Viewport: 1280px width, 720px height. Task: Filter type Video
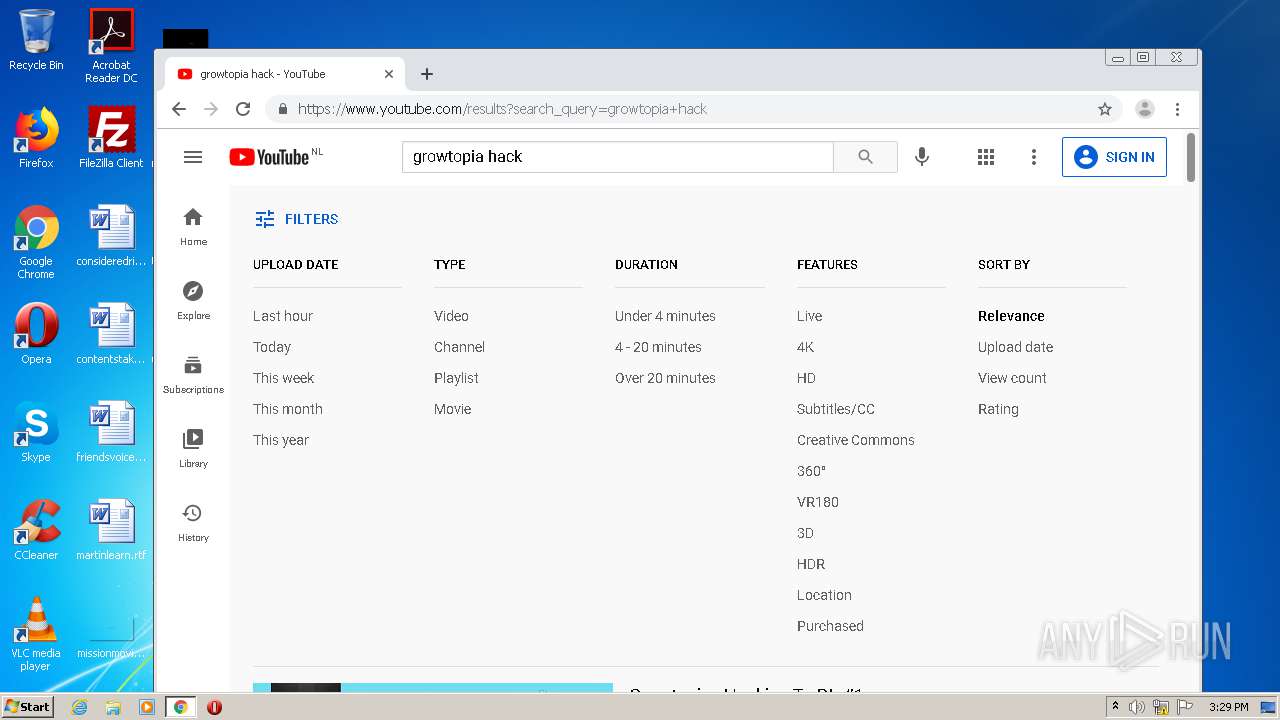pos(451,316)
